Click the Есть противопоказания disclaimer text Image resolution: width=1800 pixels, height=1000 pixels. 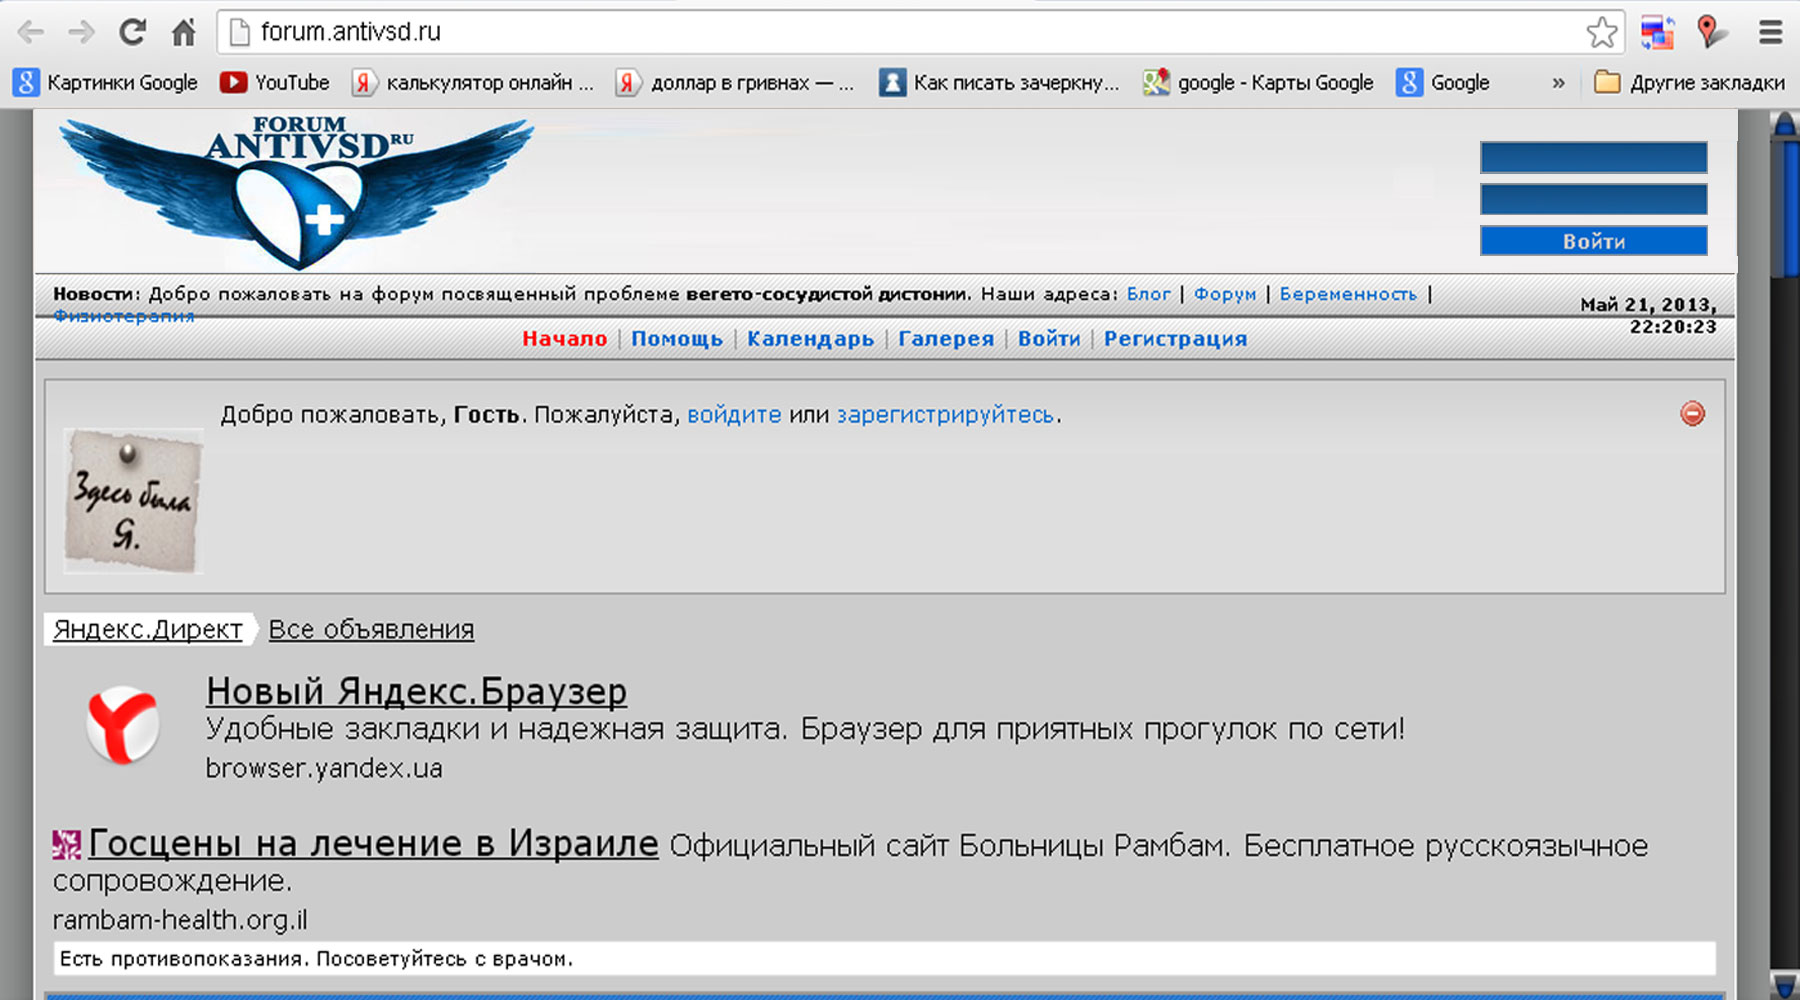[x=316, y=959]
